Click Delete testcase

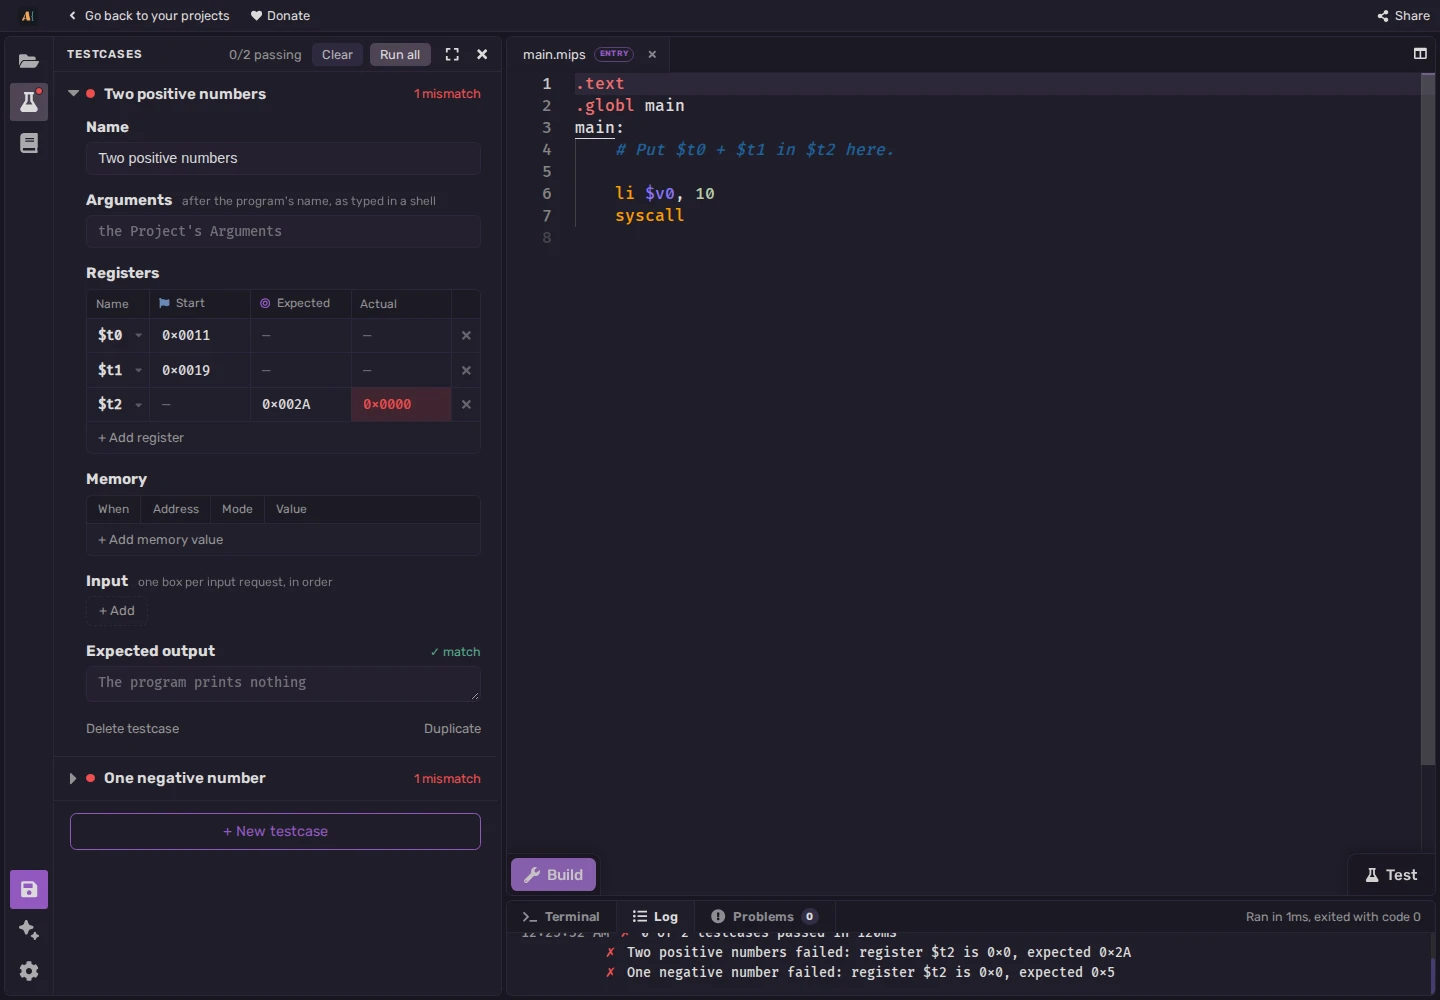(x=133, y=729)
